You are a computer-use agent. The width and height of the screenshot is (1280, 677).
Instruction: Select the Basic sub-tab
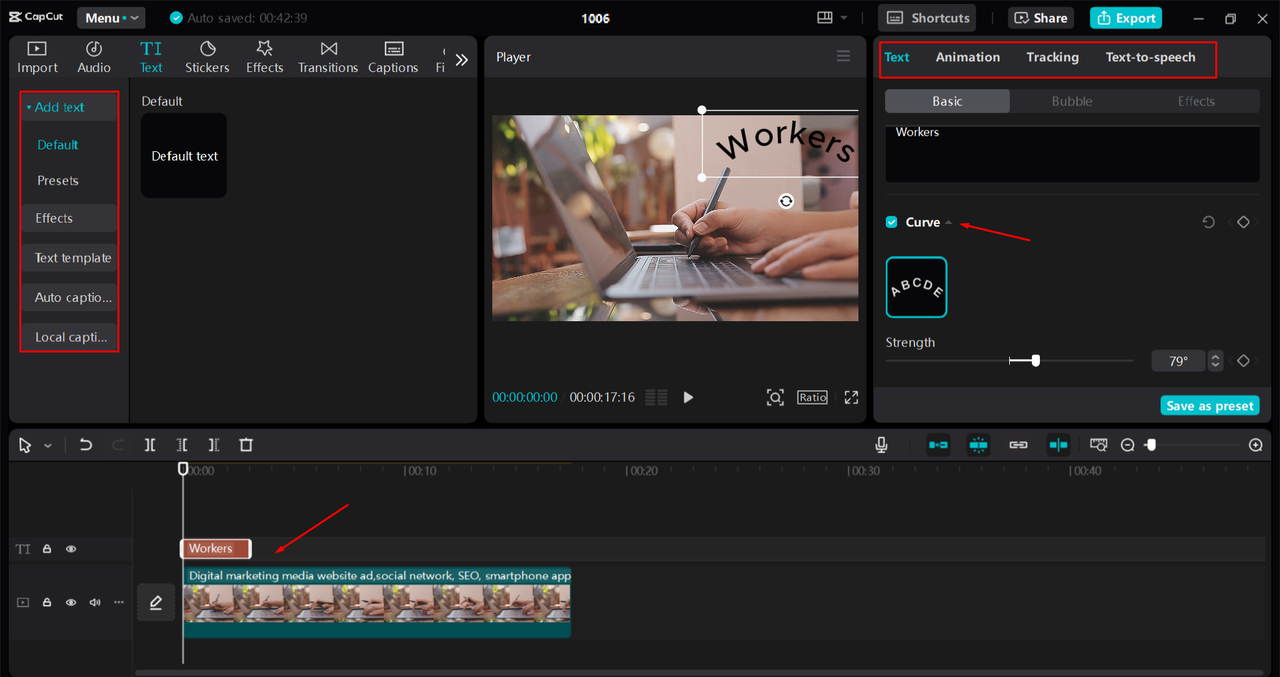tap(947, 101)
